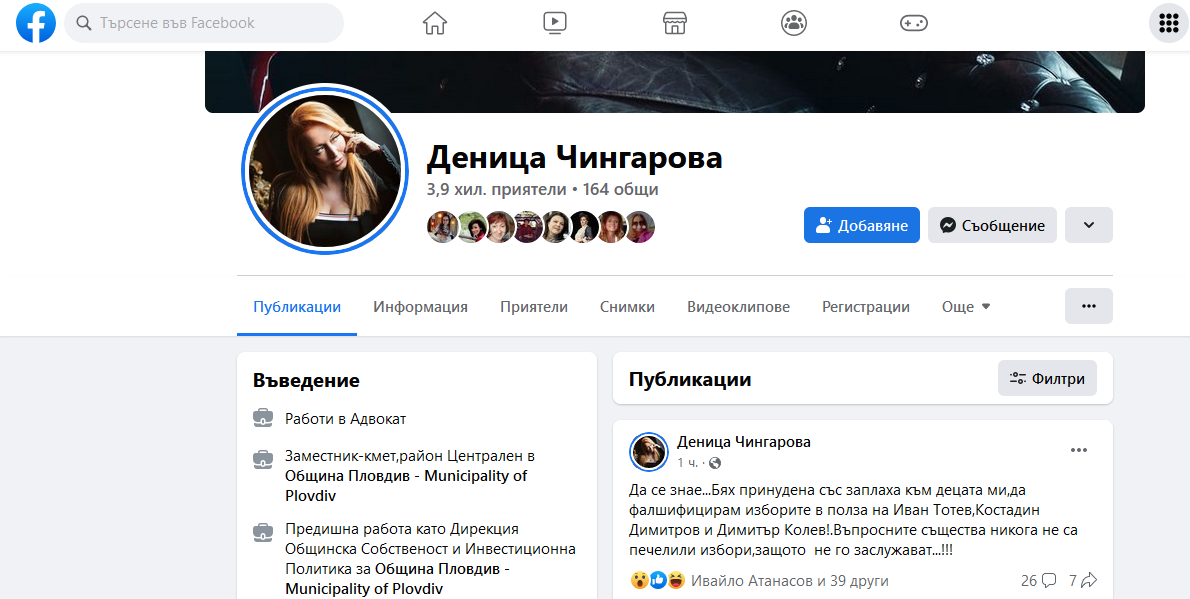Click the cover photo banner
This screenshot has height=599, width=1190.
point(675,82)
